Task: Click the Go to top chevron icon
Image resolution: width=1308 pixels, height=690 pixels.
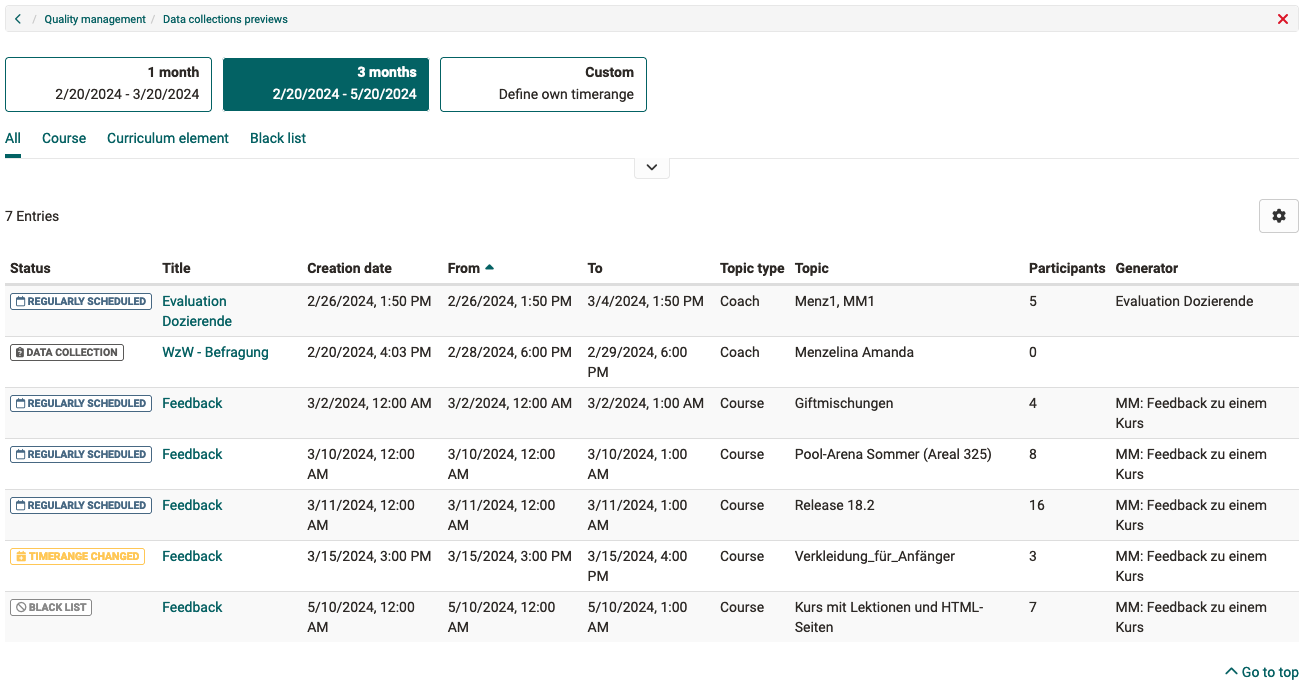Action: (x=1232, y=671)
